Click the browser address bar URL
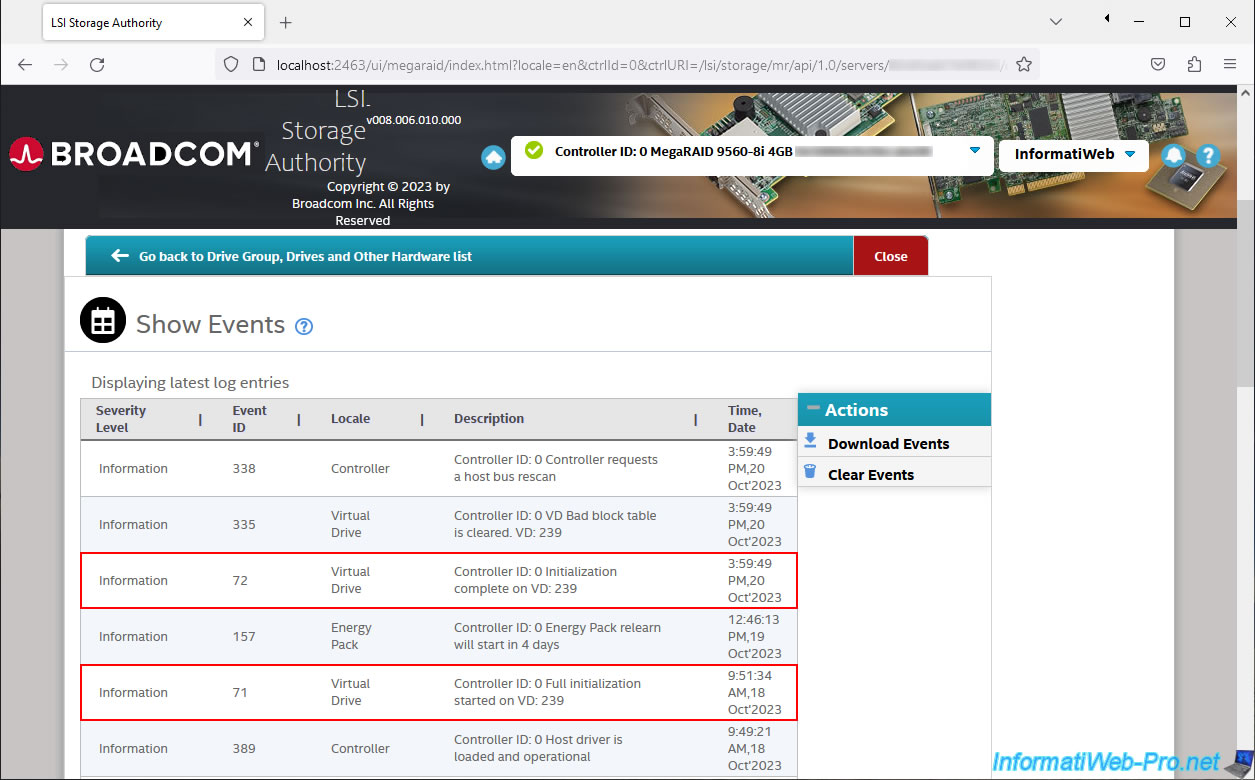 [640, 64]
